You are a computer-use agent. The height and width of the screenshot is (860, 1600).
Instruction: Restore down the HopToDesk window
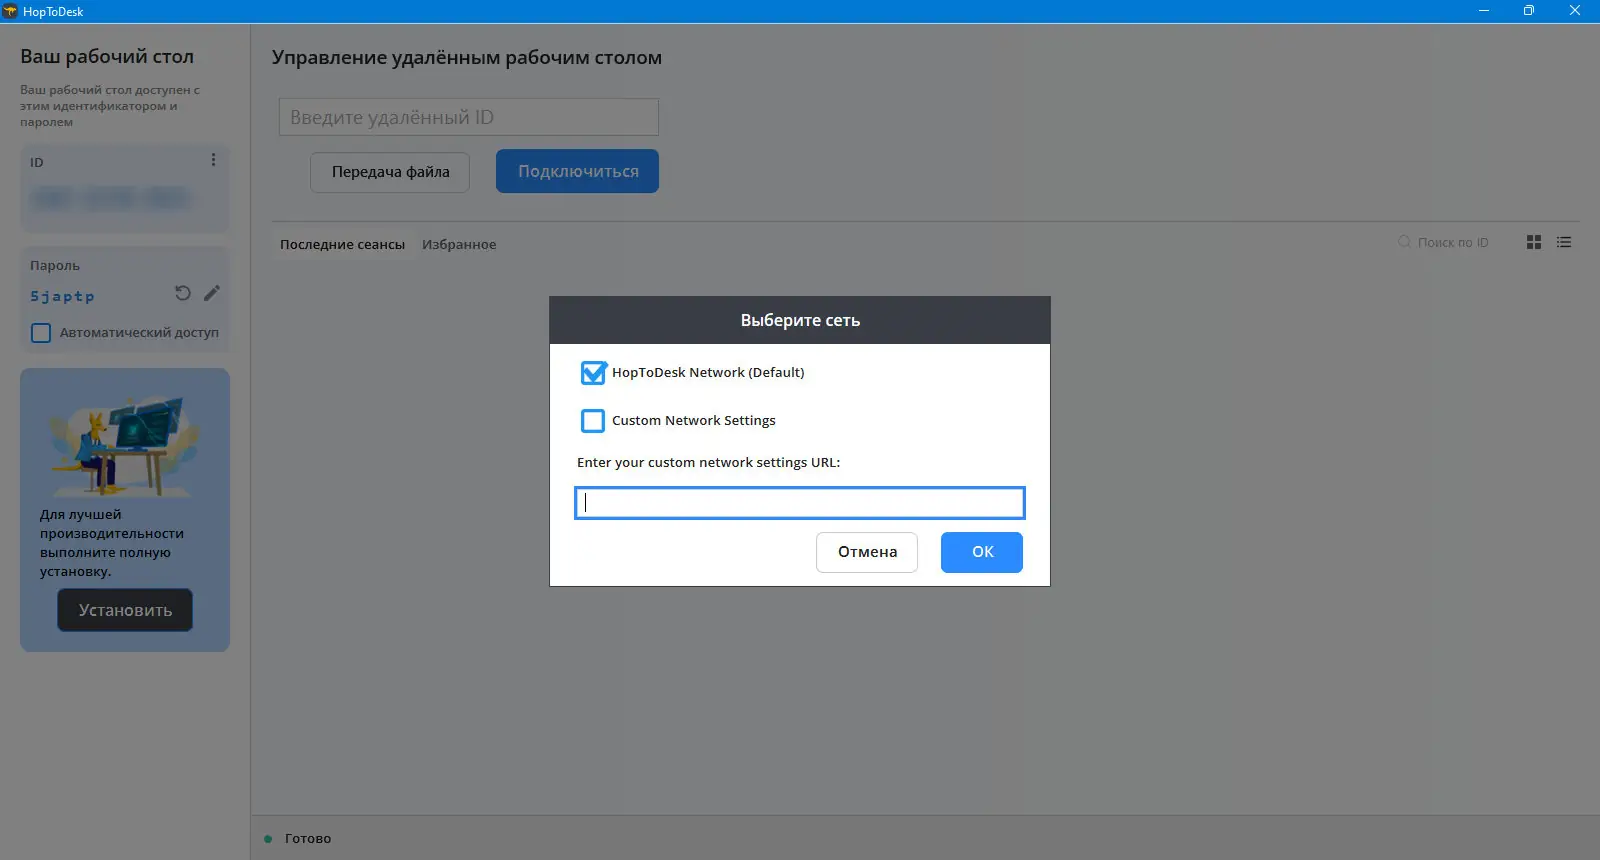coord(1529,11)
